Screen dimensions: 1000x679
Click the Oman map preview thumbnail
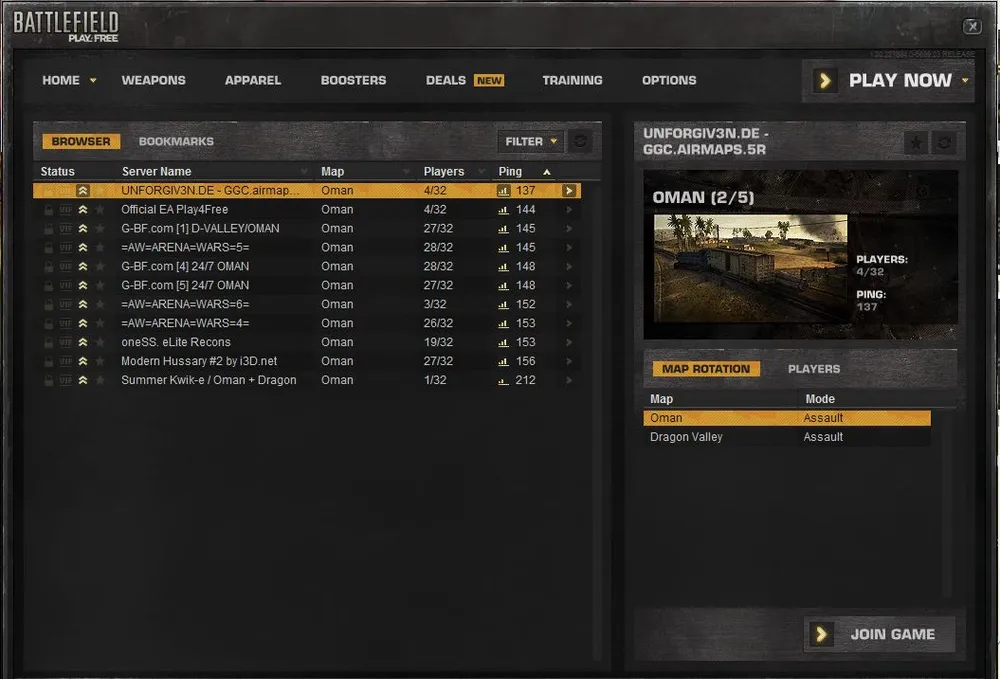751,268
